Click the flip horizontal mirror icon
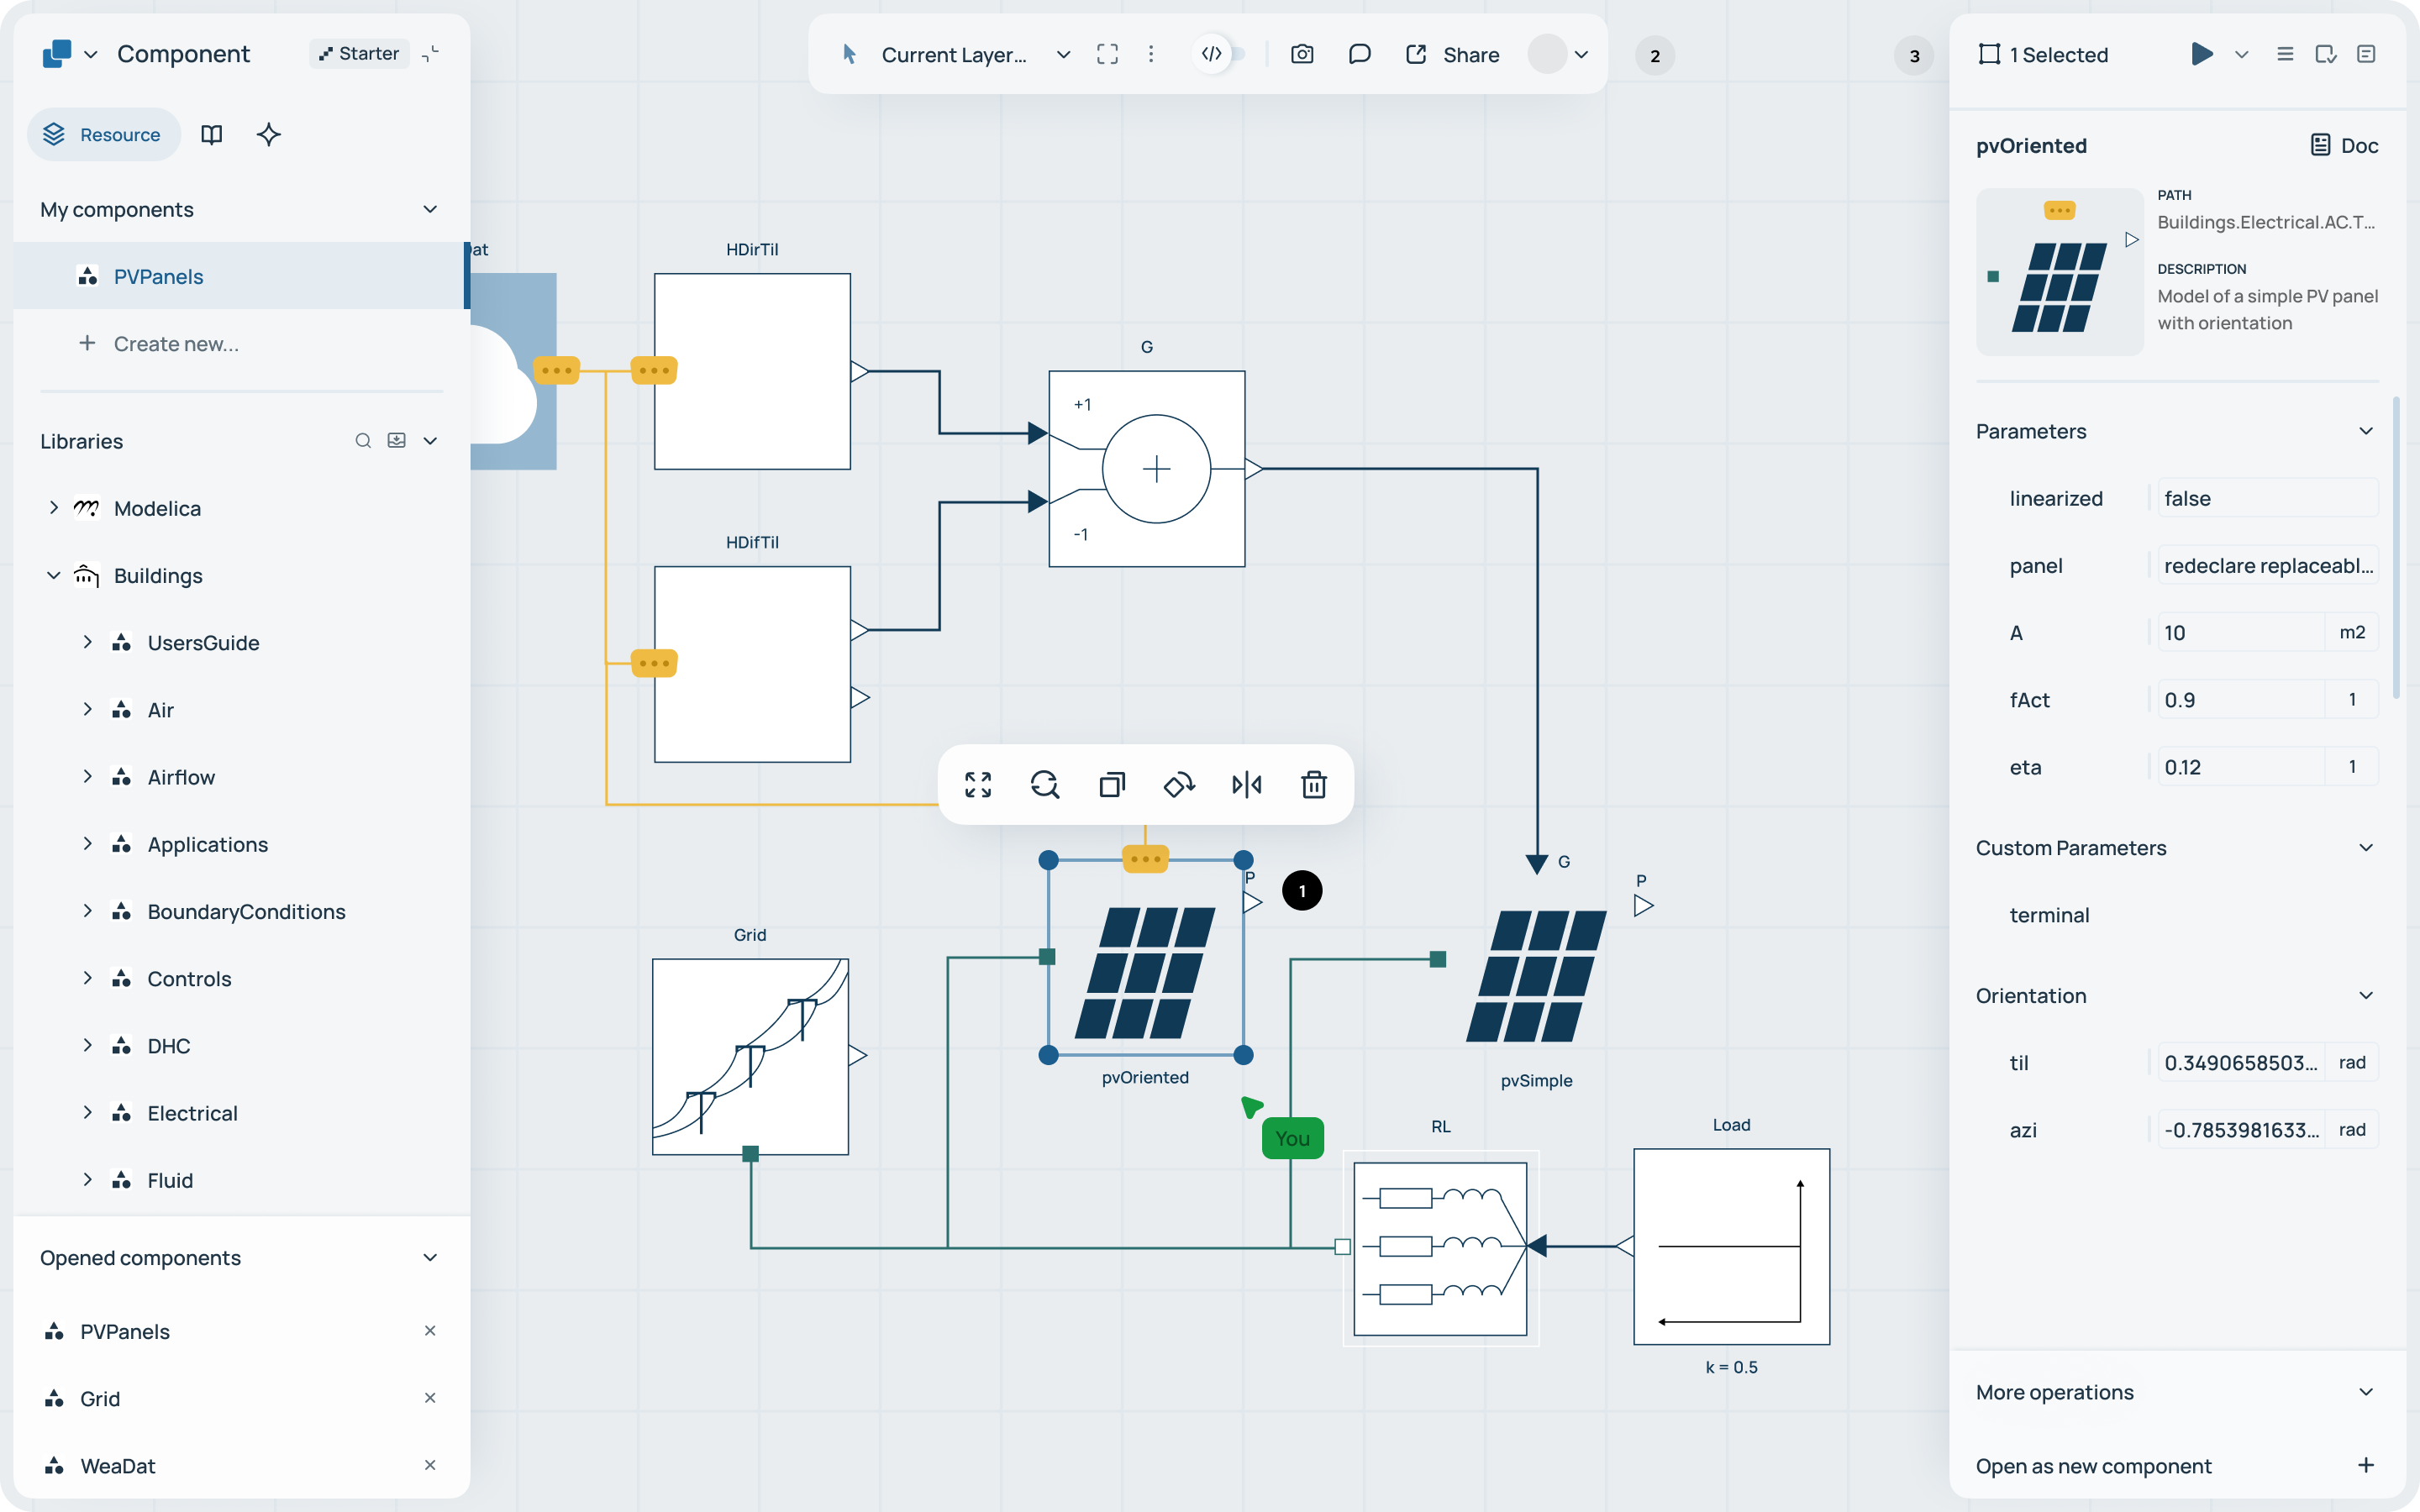Screen dimensions: 2420x1512 [x=1246, y=785]
